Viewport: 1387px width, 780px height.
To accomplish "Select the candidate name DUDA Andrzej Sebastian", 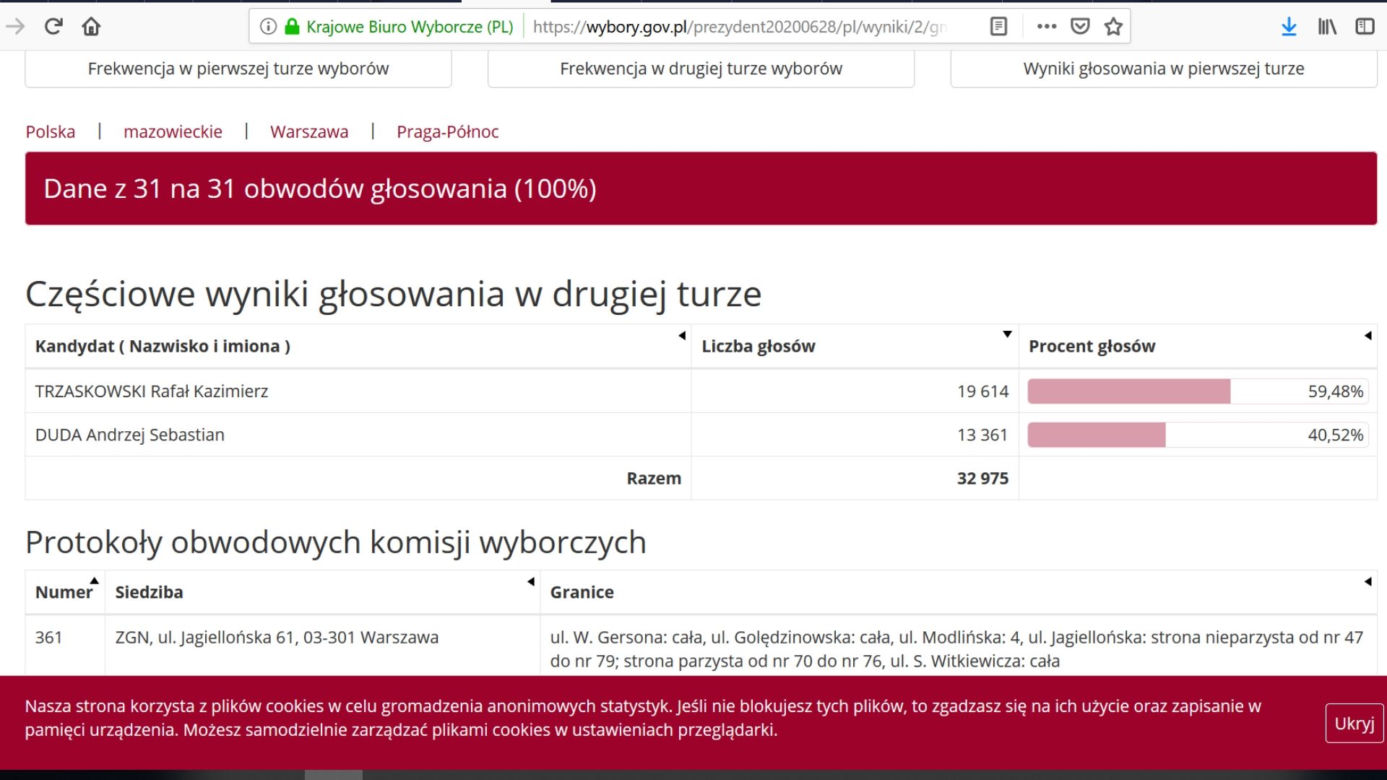I will [129, 435].
